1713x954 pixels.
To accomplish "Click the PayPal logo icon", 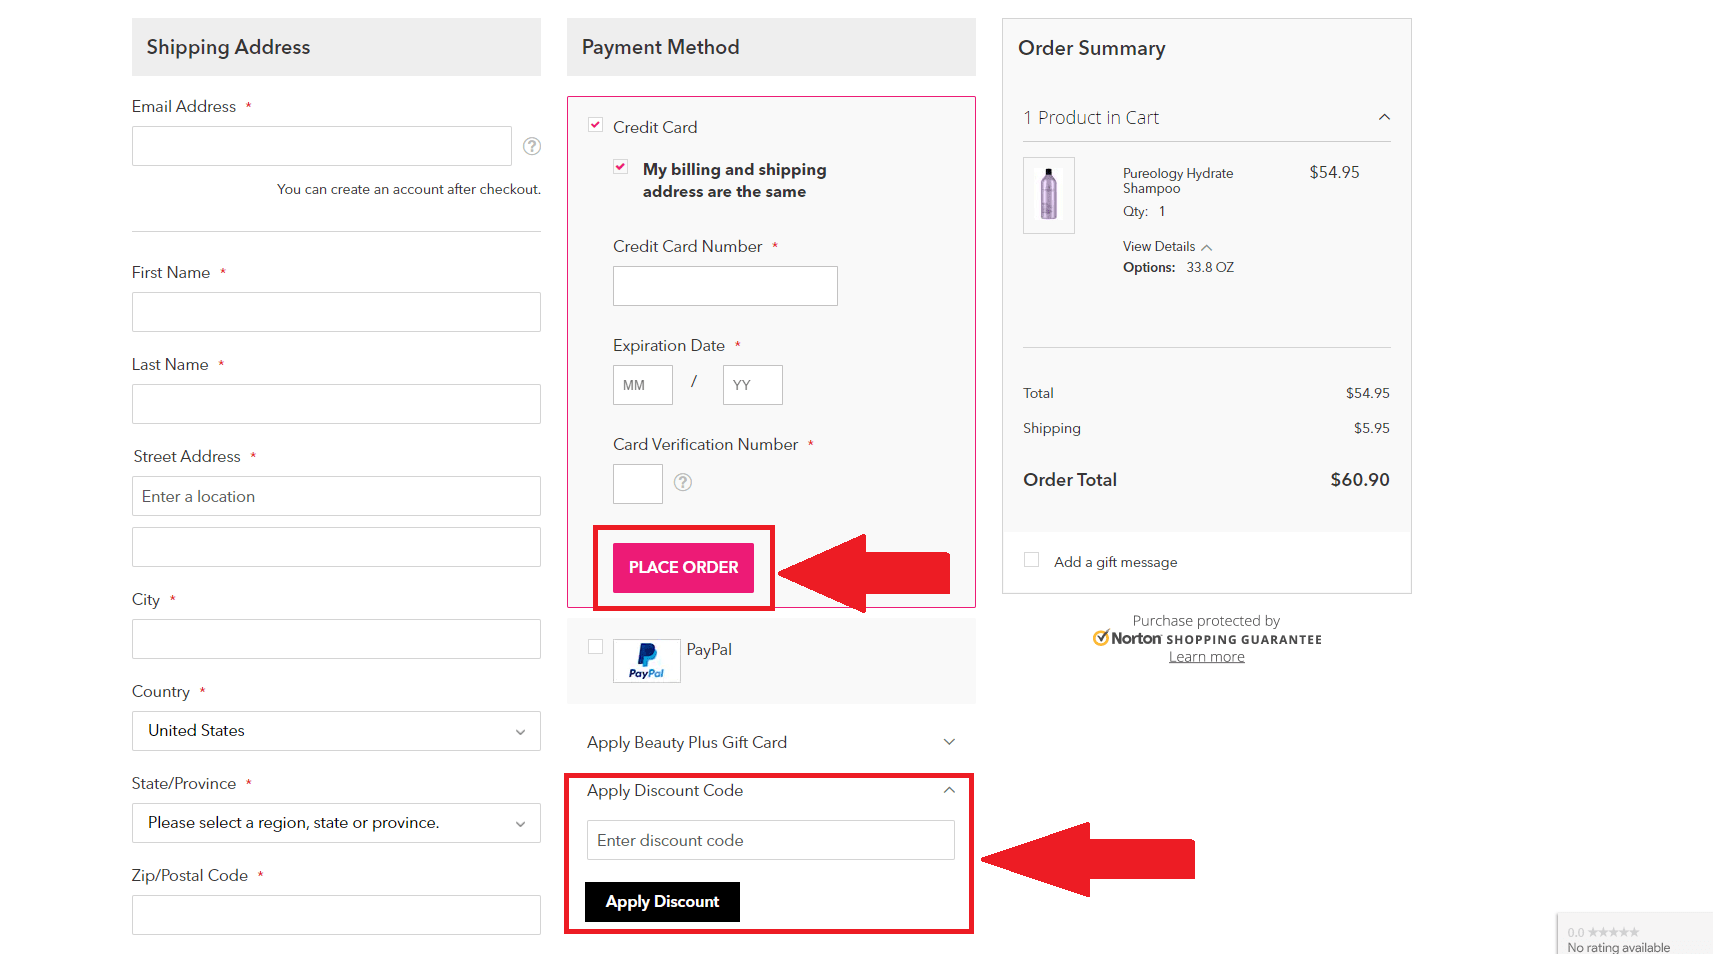I will click(647, 661).
